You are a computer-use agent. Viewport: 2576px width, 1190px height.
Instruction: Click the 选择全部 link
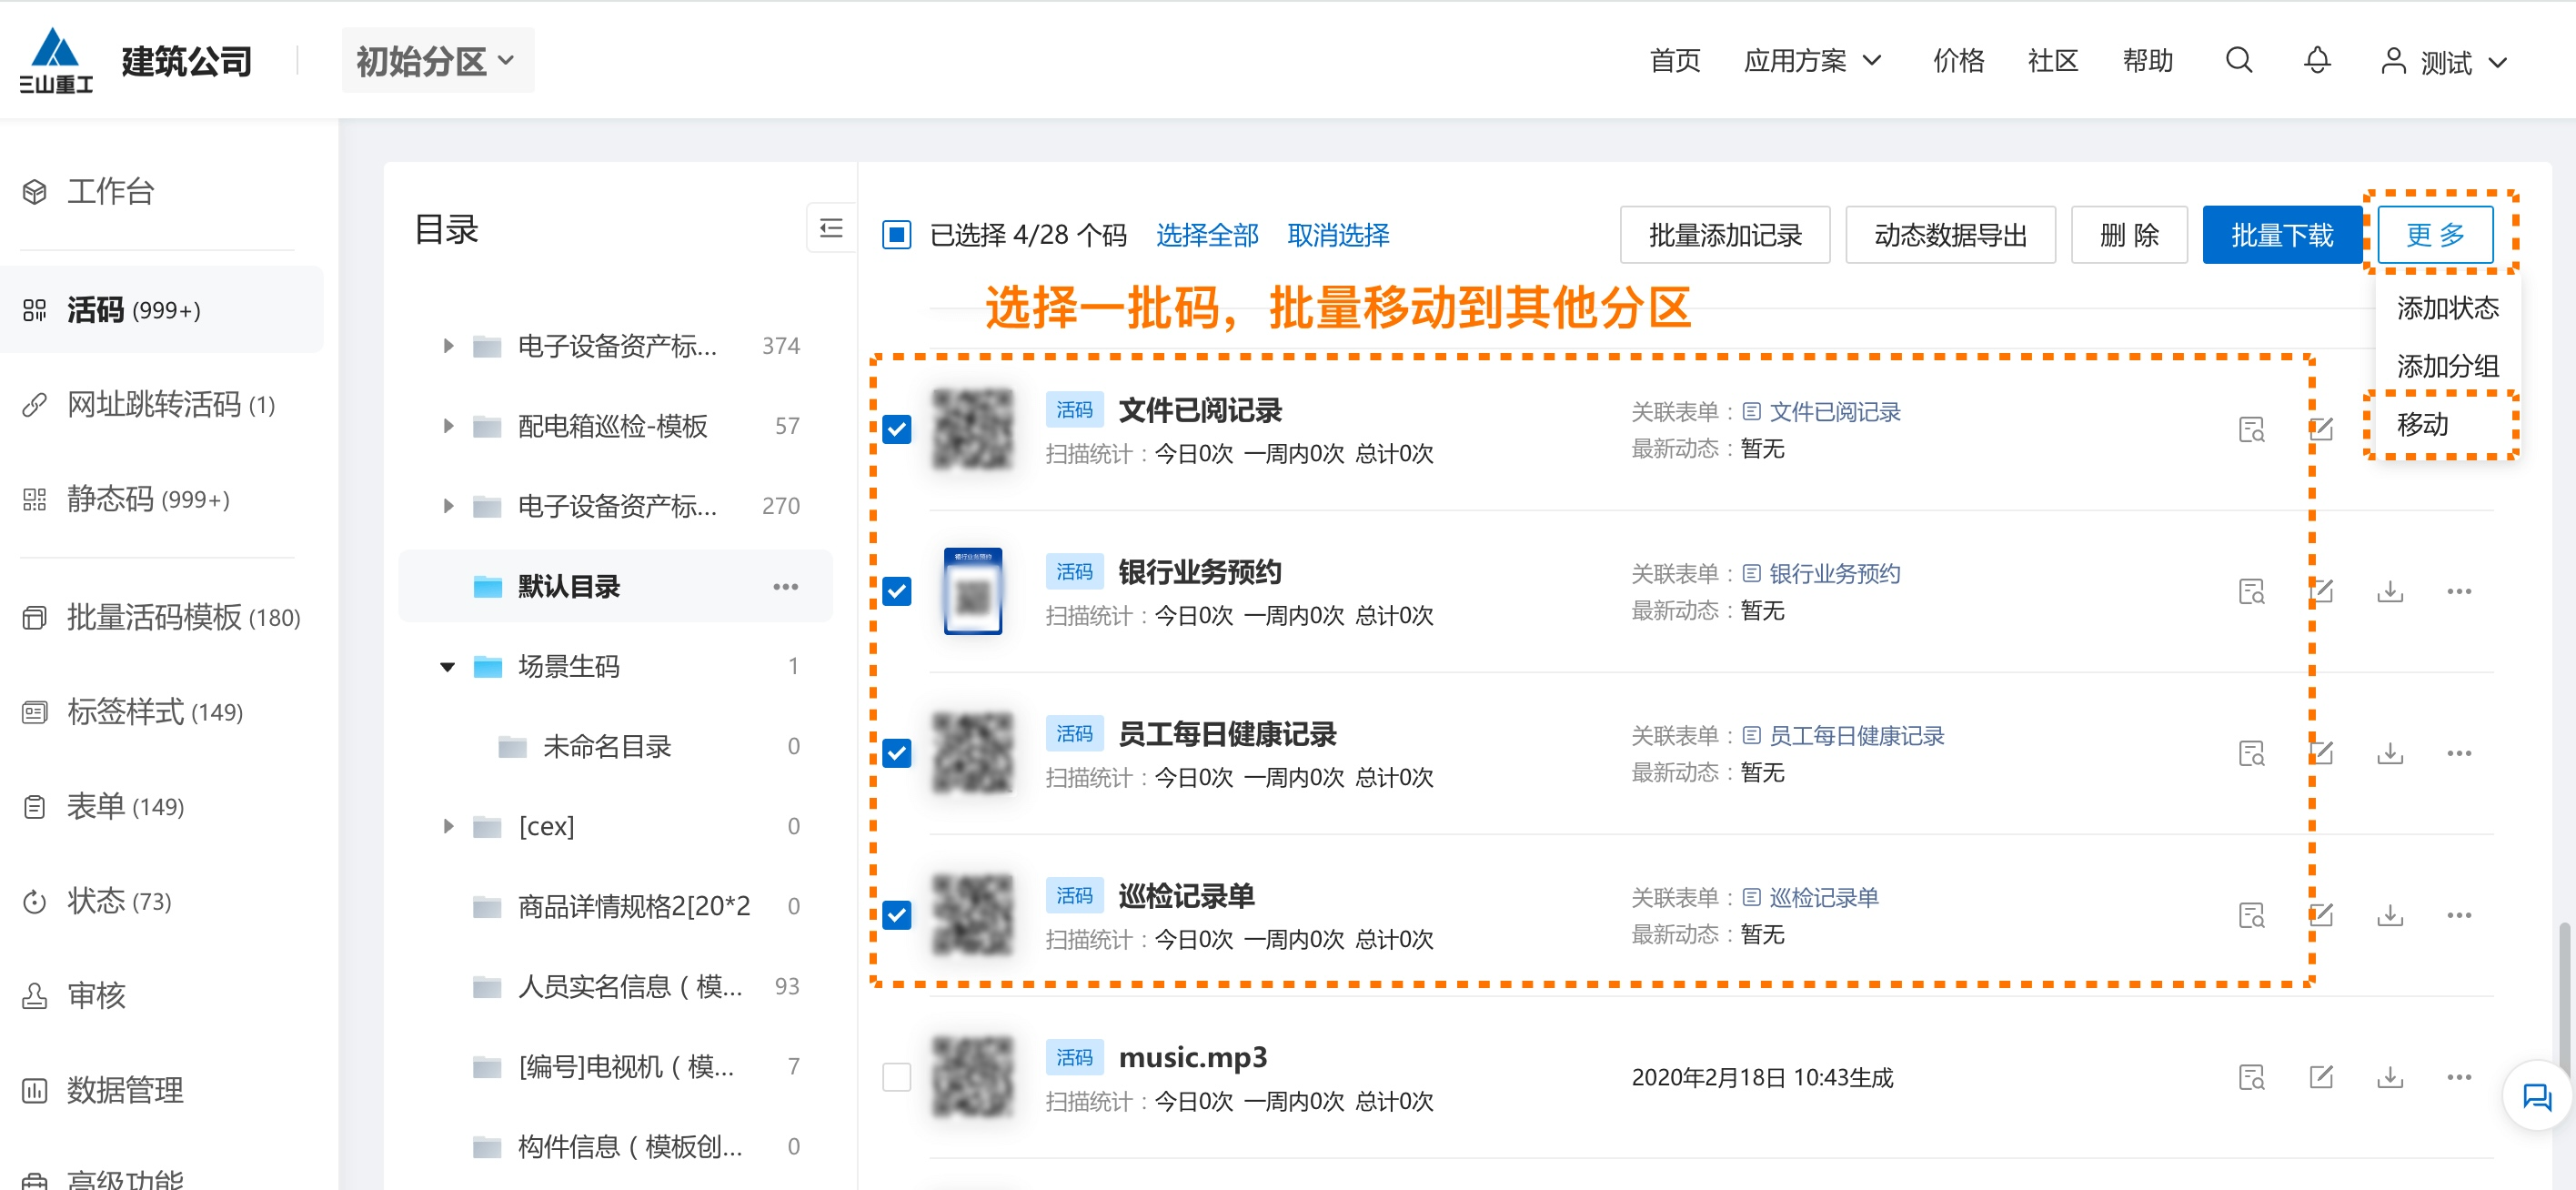click(x=1207, y=234)
